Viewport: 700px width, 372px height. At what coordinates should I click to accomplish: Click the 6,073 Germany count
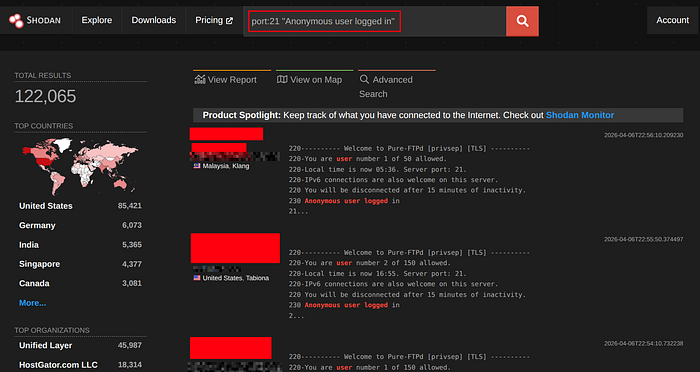pos(132,226)
